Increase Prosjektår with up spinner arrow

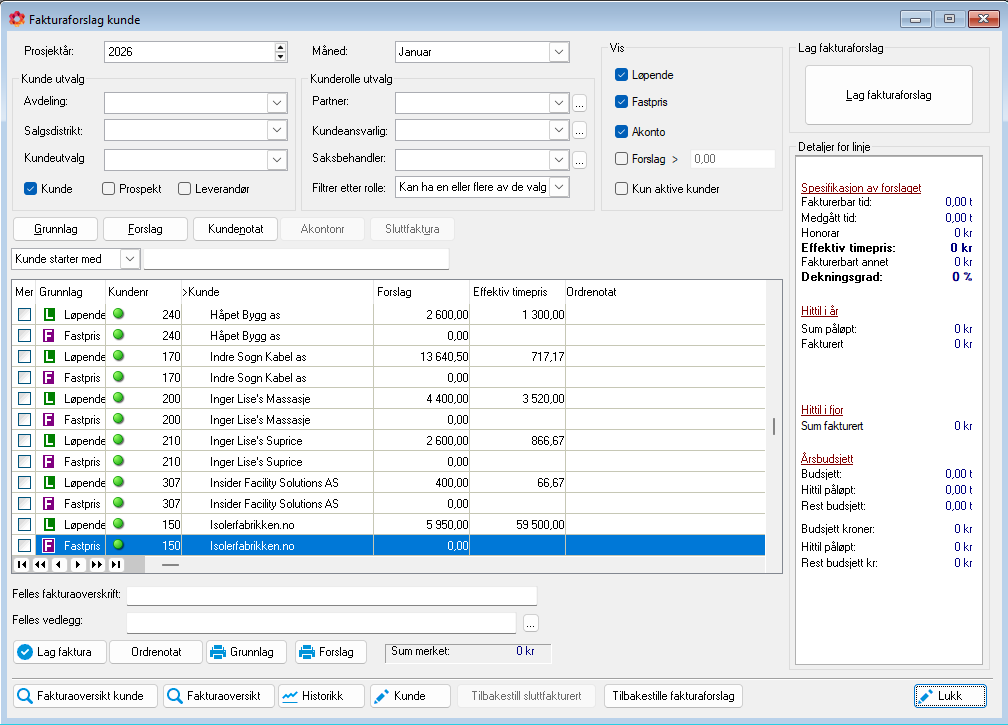click(x=280, y=47)
